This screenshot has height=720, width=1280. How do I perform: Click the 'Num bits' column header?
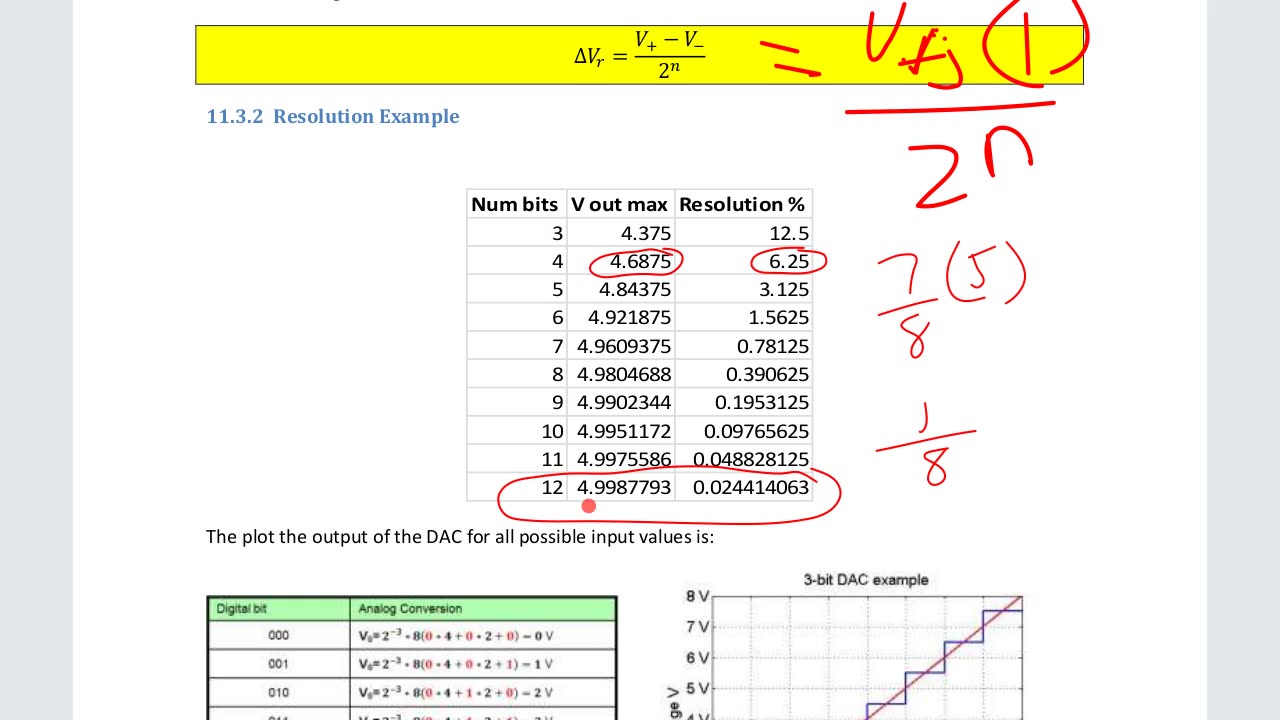click(x=515, y=204)
